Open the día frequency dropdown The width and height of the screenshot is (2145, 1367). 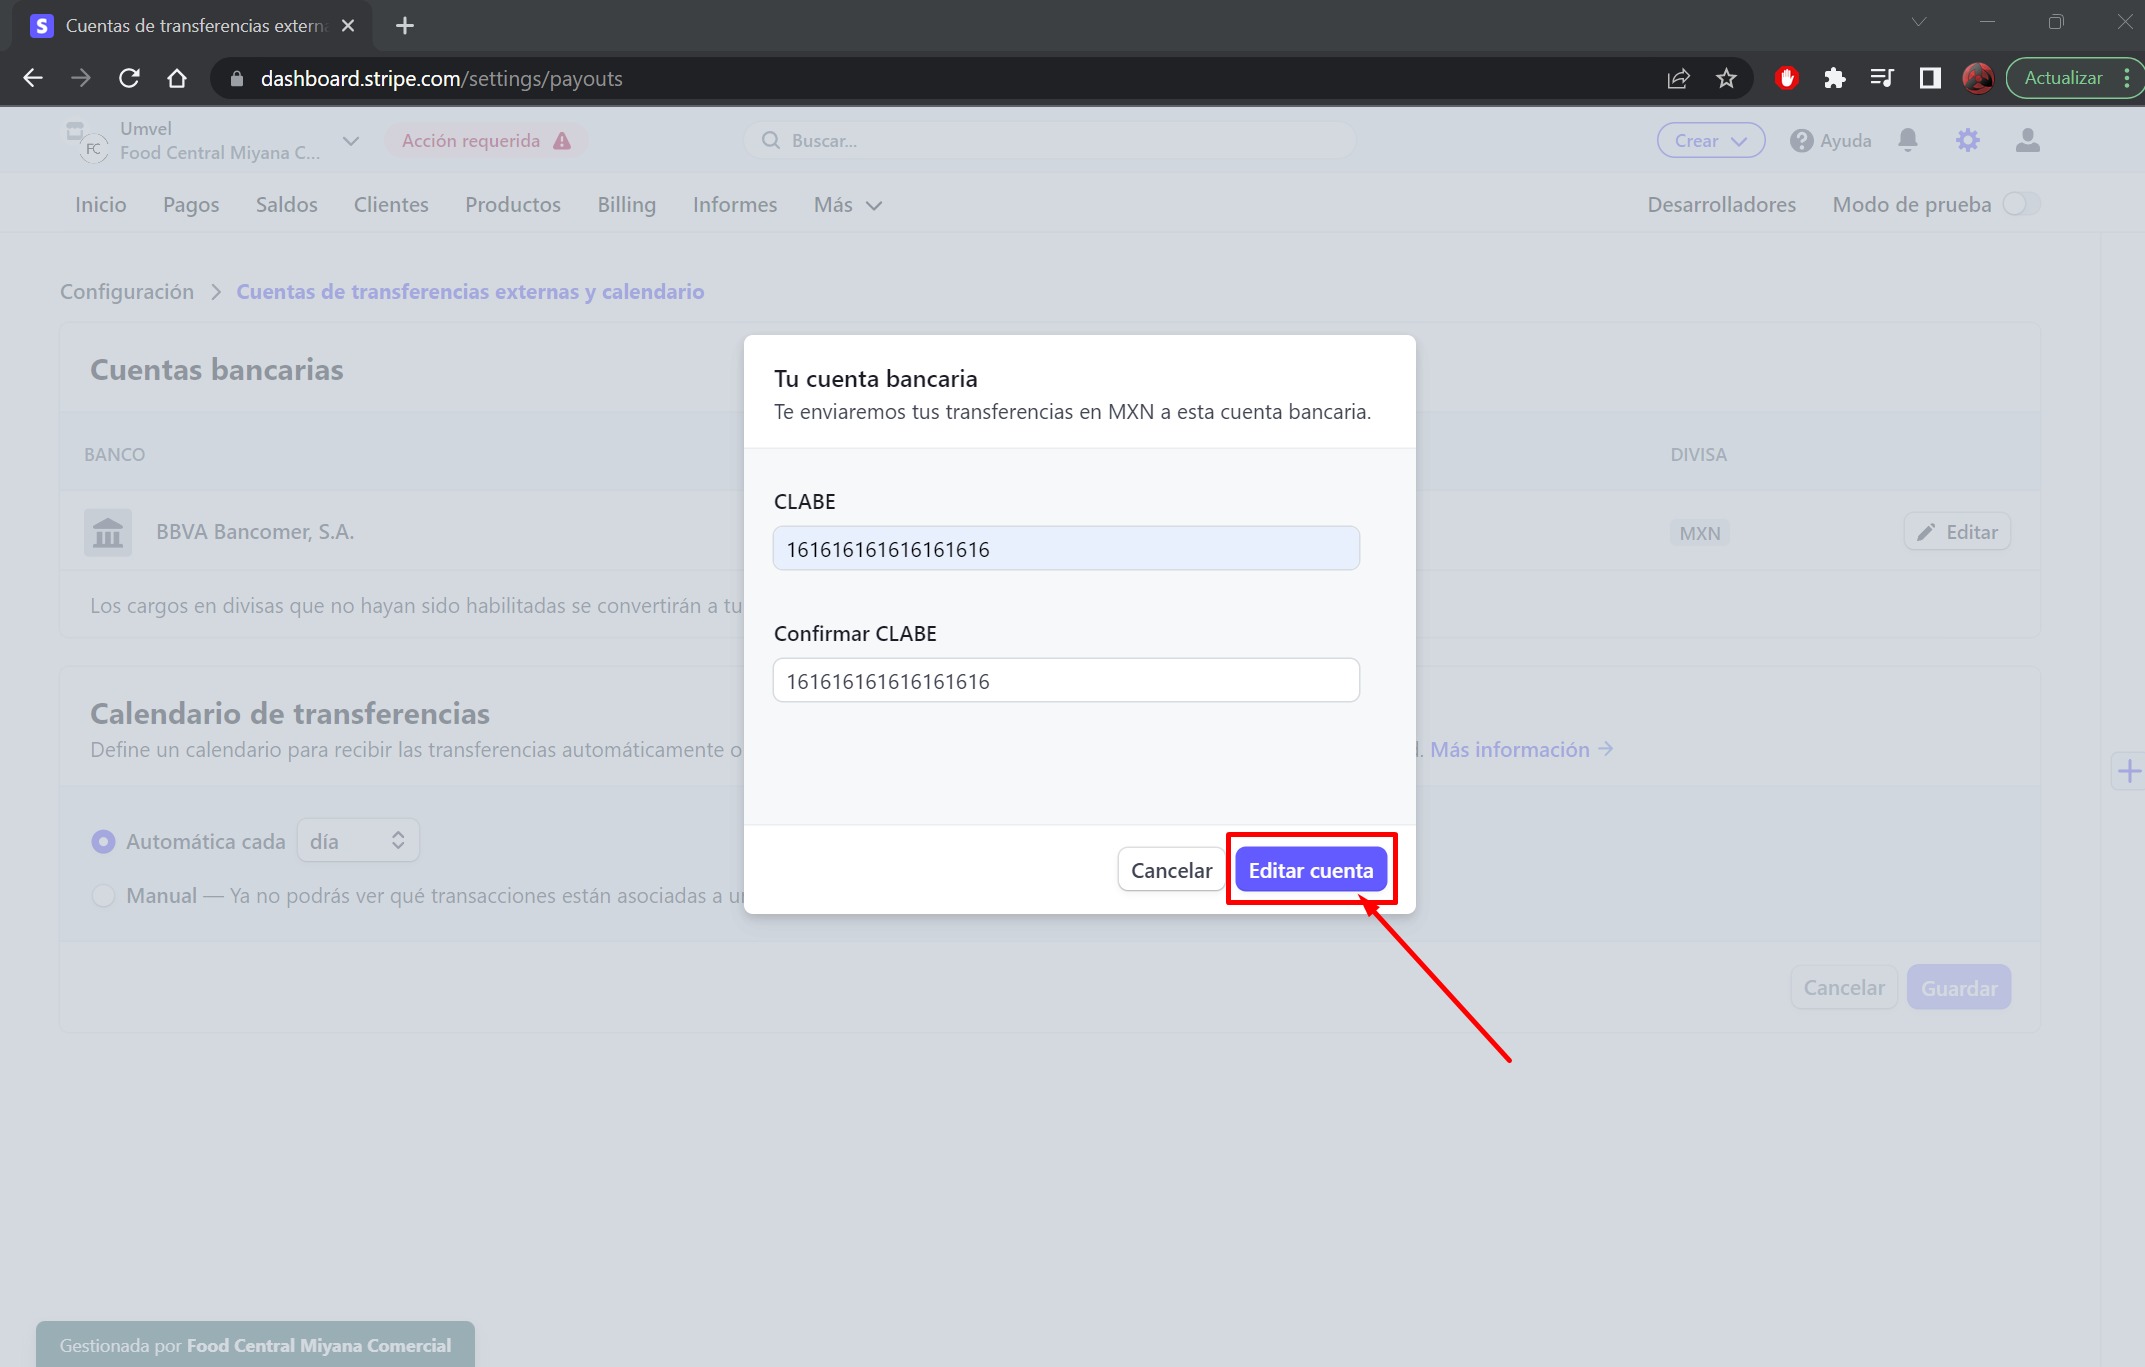(357, 841)
